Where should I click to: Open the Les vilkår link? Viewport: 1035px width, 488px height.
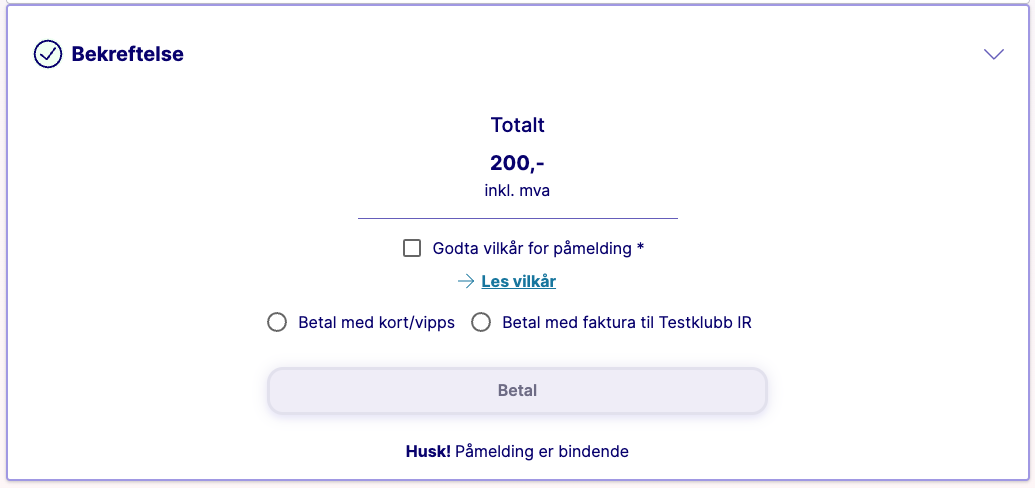pos(519,282)
